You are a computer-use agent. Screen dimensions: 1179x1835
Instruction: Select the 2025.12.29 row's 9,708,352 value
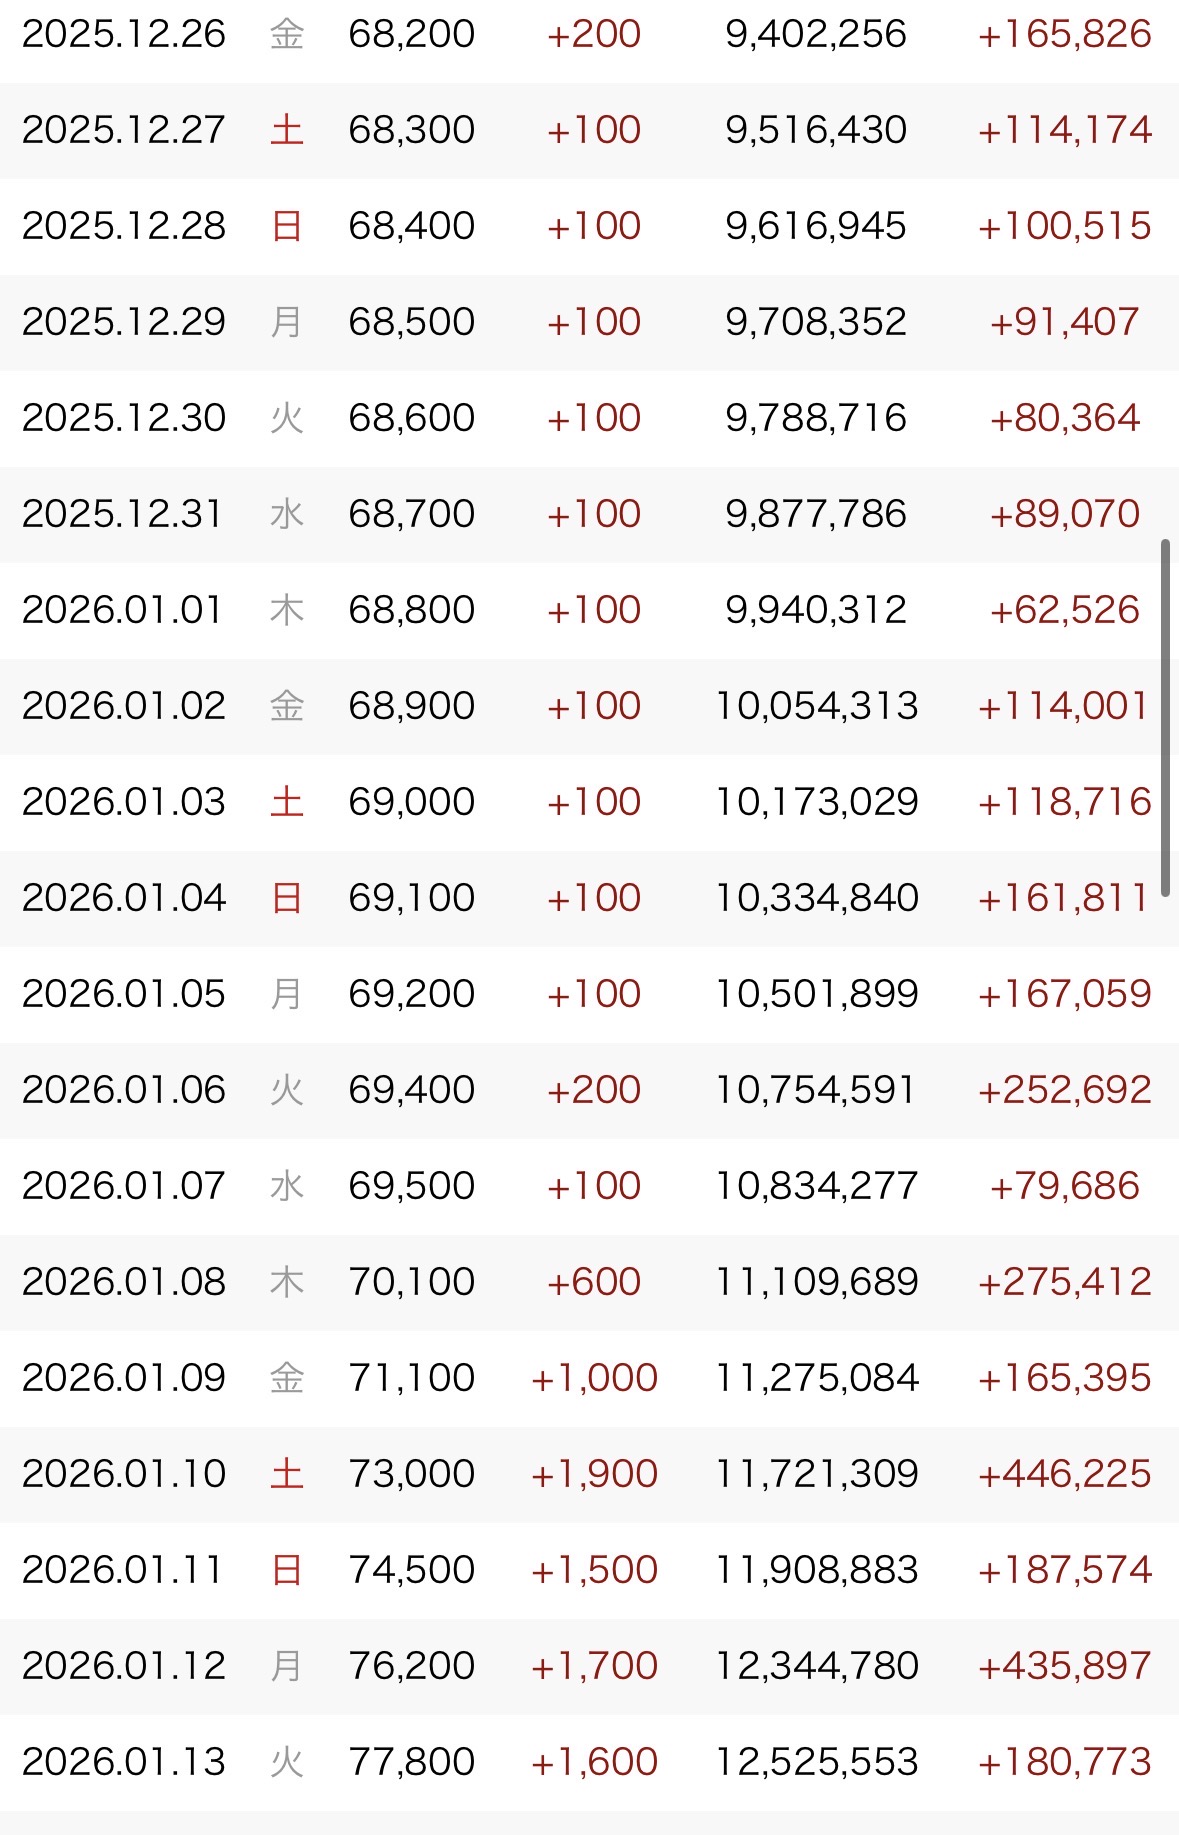click(x=816, y=322)
